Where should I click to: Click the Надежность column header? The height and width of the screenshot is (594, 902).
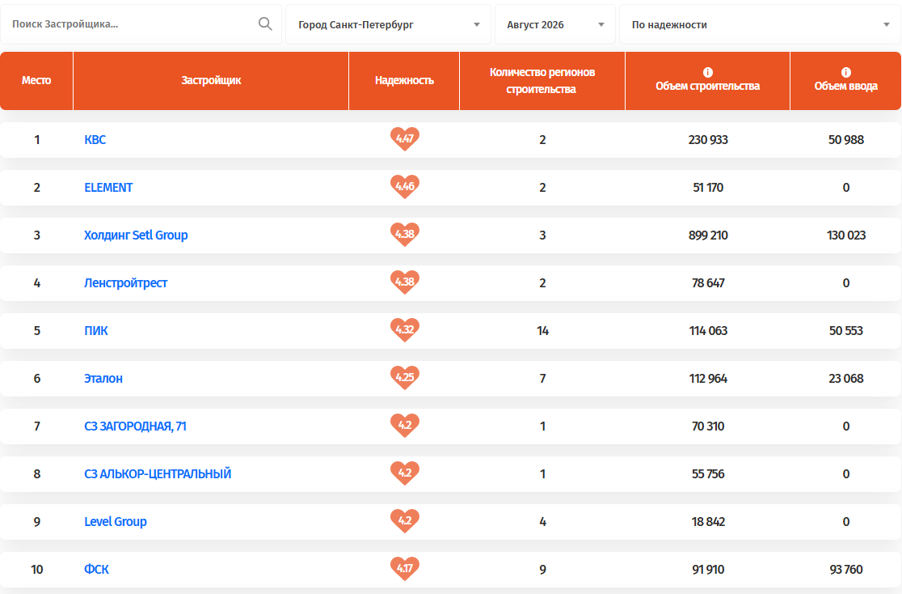coord(404,81)
